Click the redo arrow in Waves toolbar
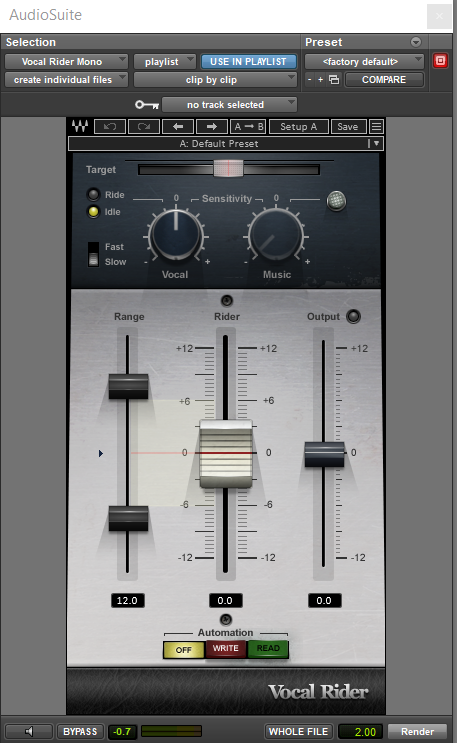 click(144, 127)
